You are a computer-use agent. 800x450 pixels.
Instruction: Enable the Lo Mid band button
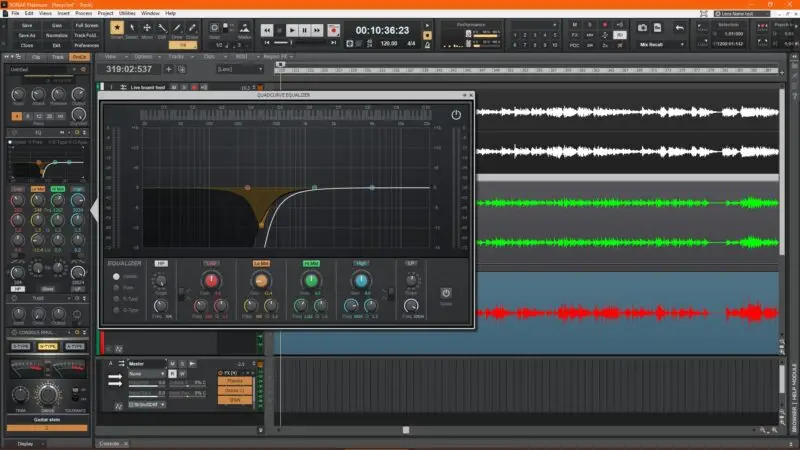coord(259,262)
